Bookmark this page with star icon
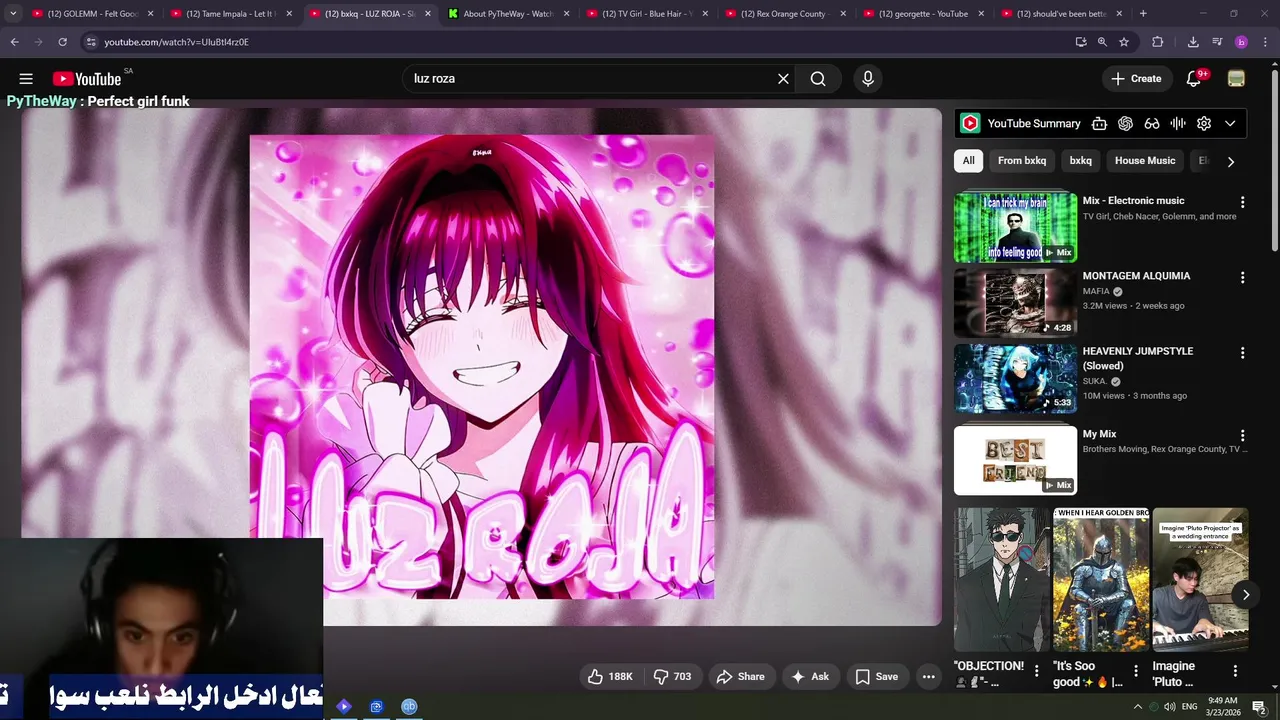This screenshot has height=720, width=1280. tap(1124, 42)
